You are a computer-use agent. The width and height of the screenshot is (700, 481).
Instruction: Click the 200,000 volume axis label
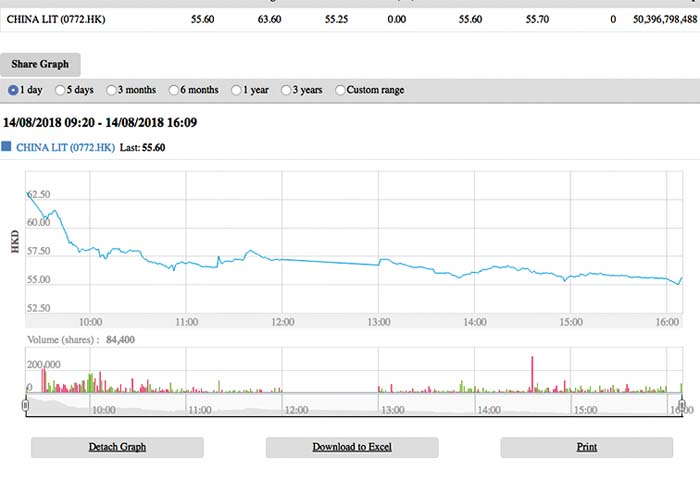coord(43,364)
